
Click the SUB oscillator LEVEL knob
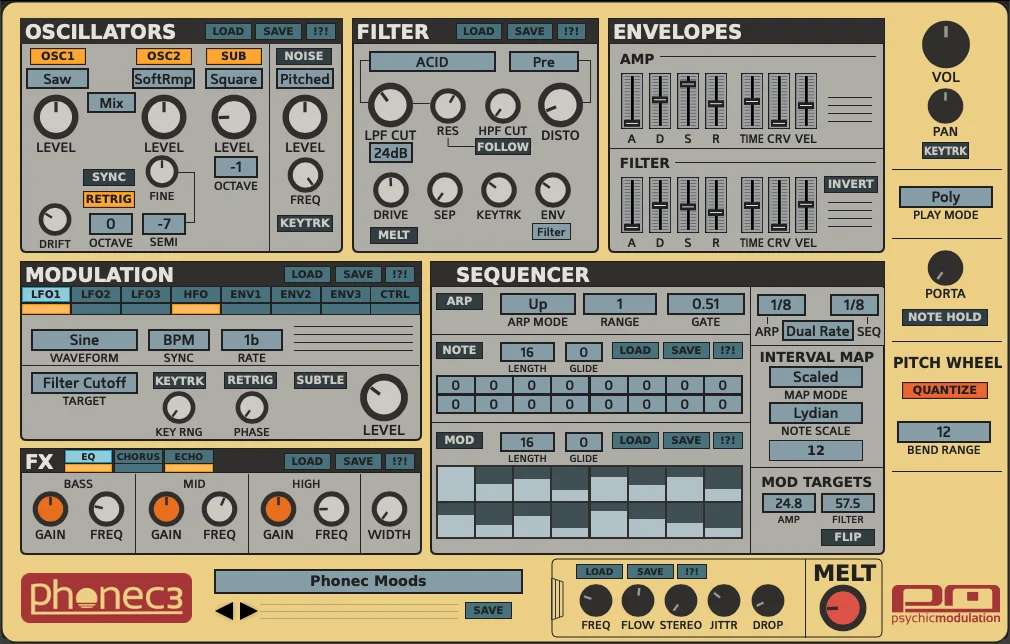pyautogui.click(x=234, y=117)
